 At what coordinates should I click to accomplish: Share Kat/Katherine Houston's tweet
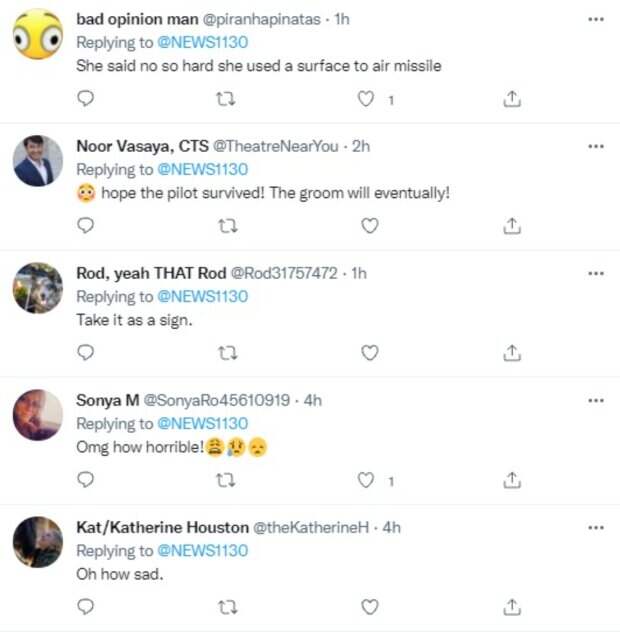511,606
